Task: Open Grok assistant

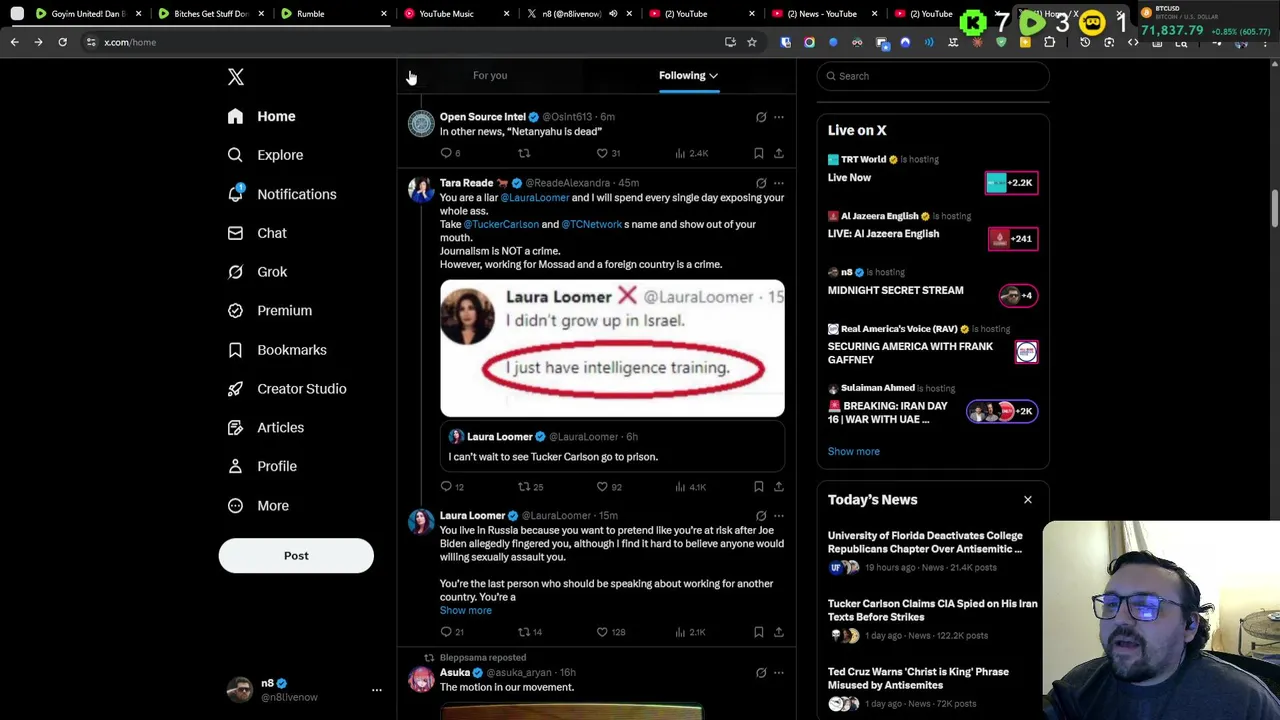Action: click(x=257, y=272)
